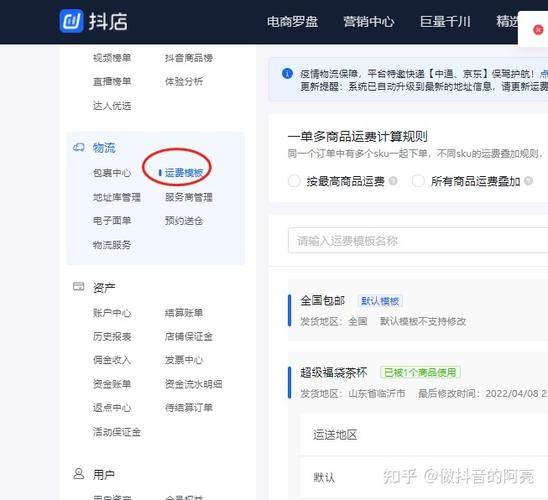Click the help icon next to 按最高商品运费
Screen dimensions: 548x500
click(393, 181)
